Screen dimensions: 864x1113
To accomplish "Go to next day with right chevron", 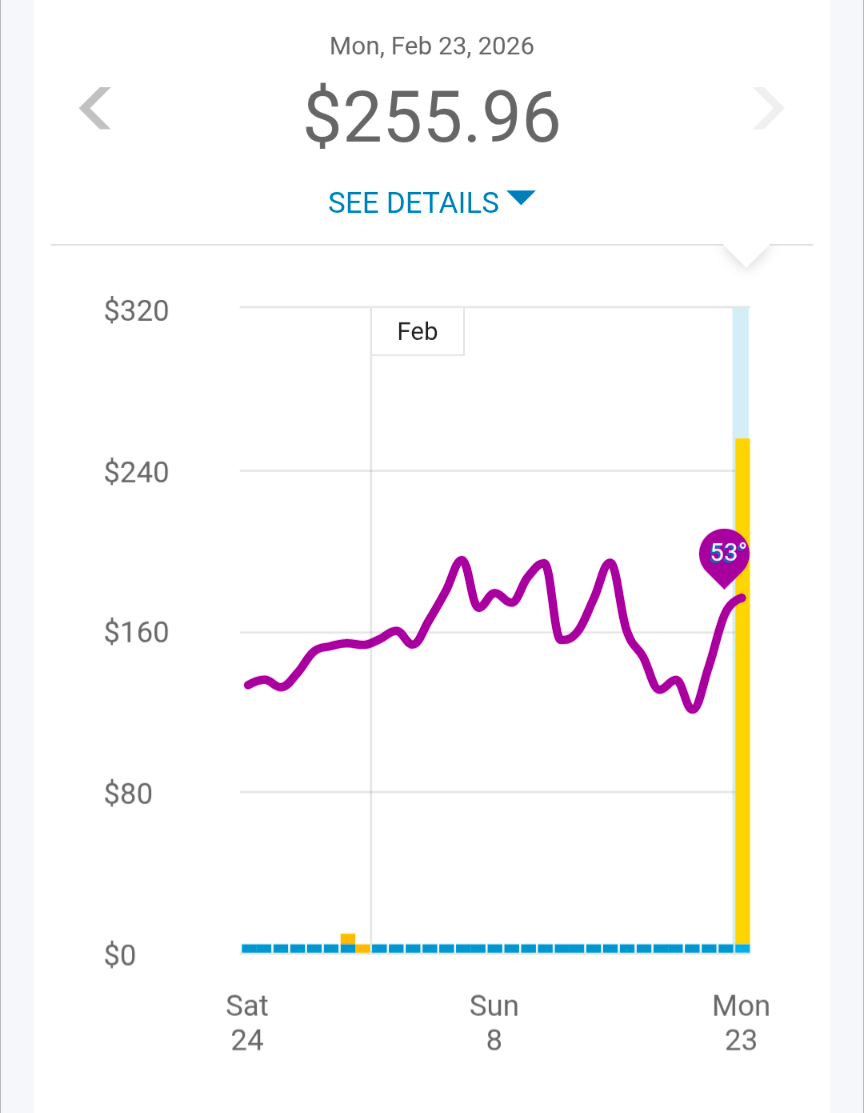I will click(768, 109).
